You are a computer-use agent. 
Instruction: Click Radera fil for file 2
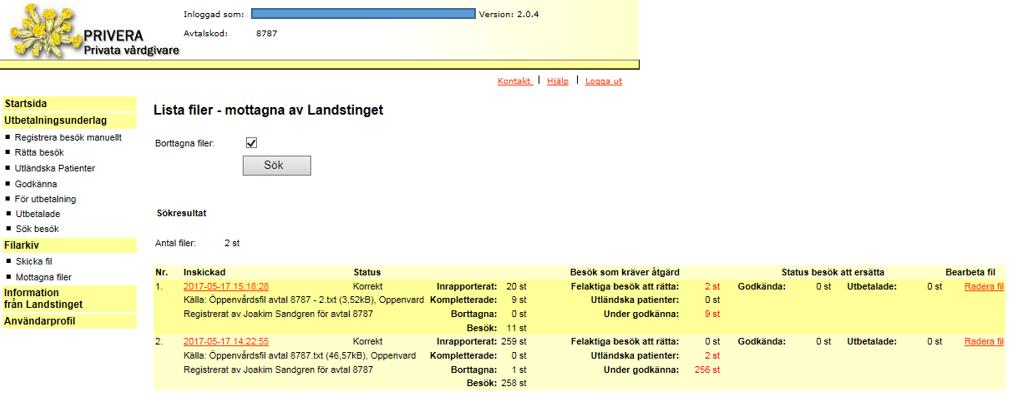(984, 342)
